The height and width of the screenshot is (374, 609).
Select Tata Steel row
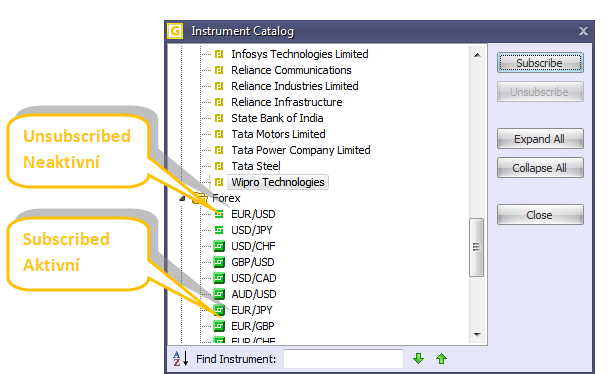click(x=256, y=166)
